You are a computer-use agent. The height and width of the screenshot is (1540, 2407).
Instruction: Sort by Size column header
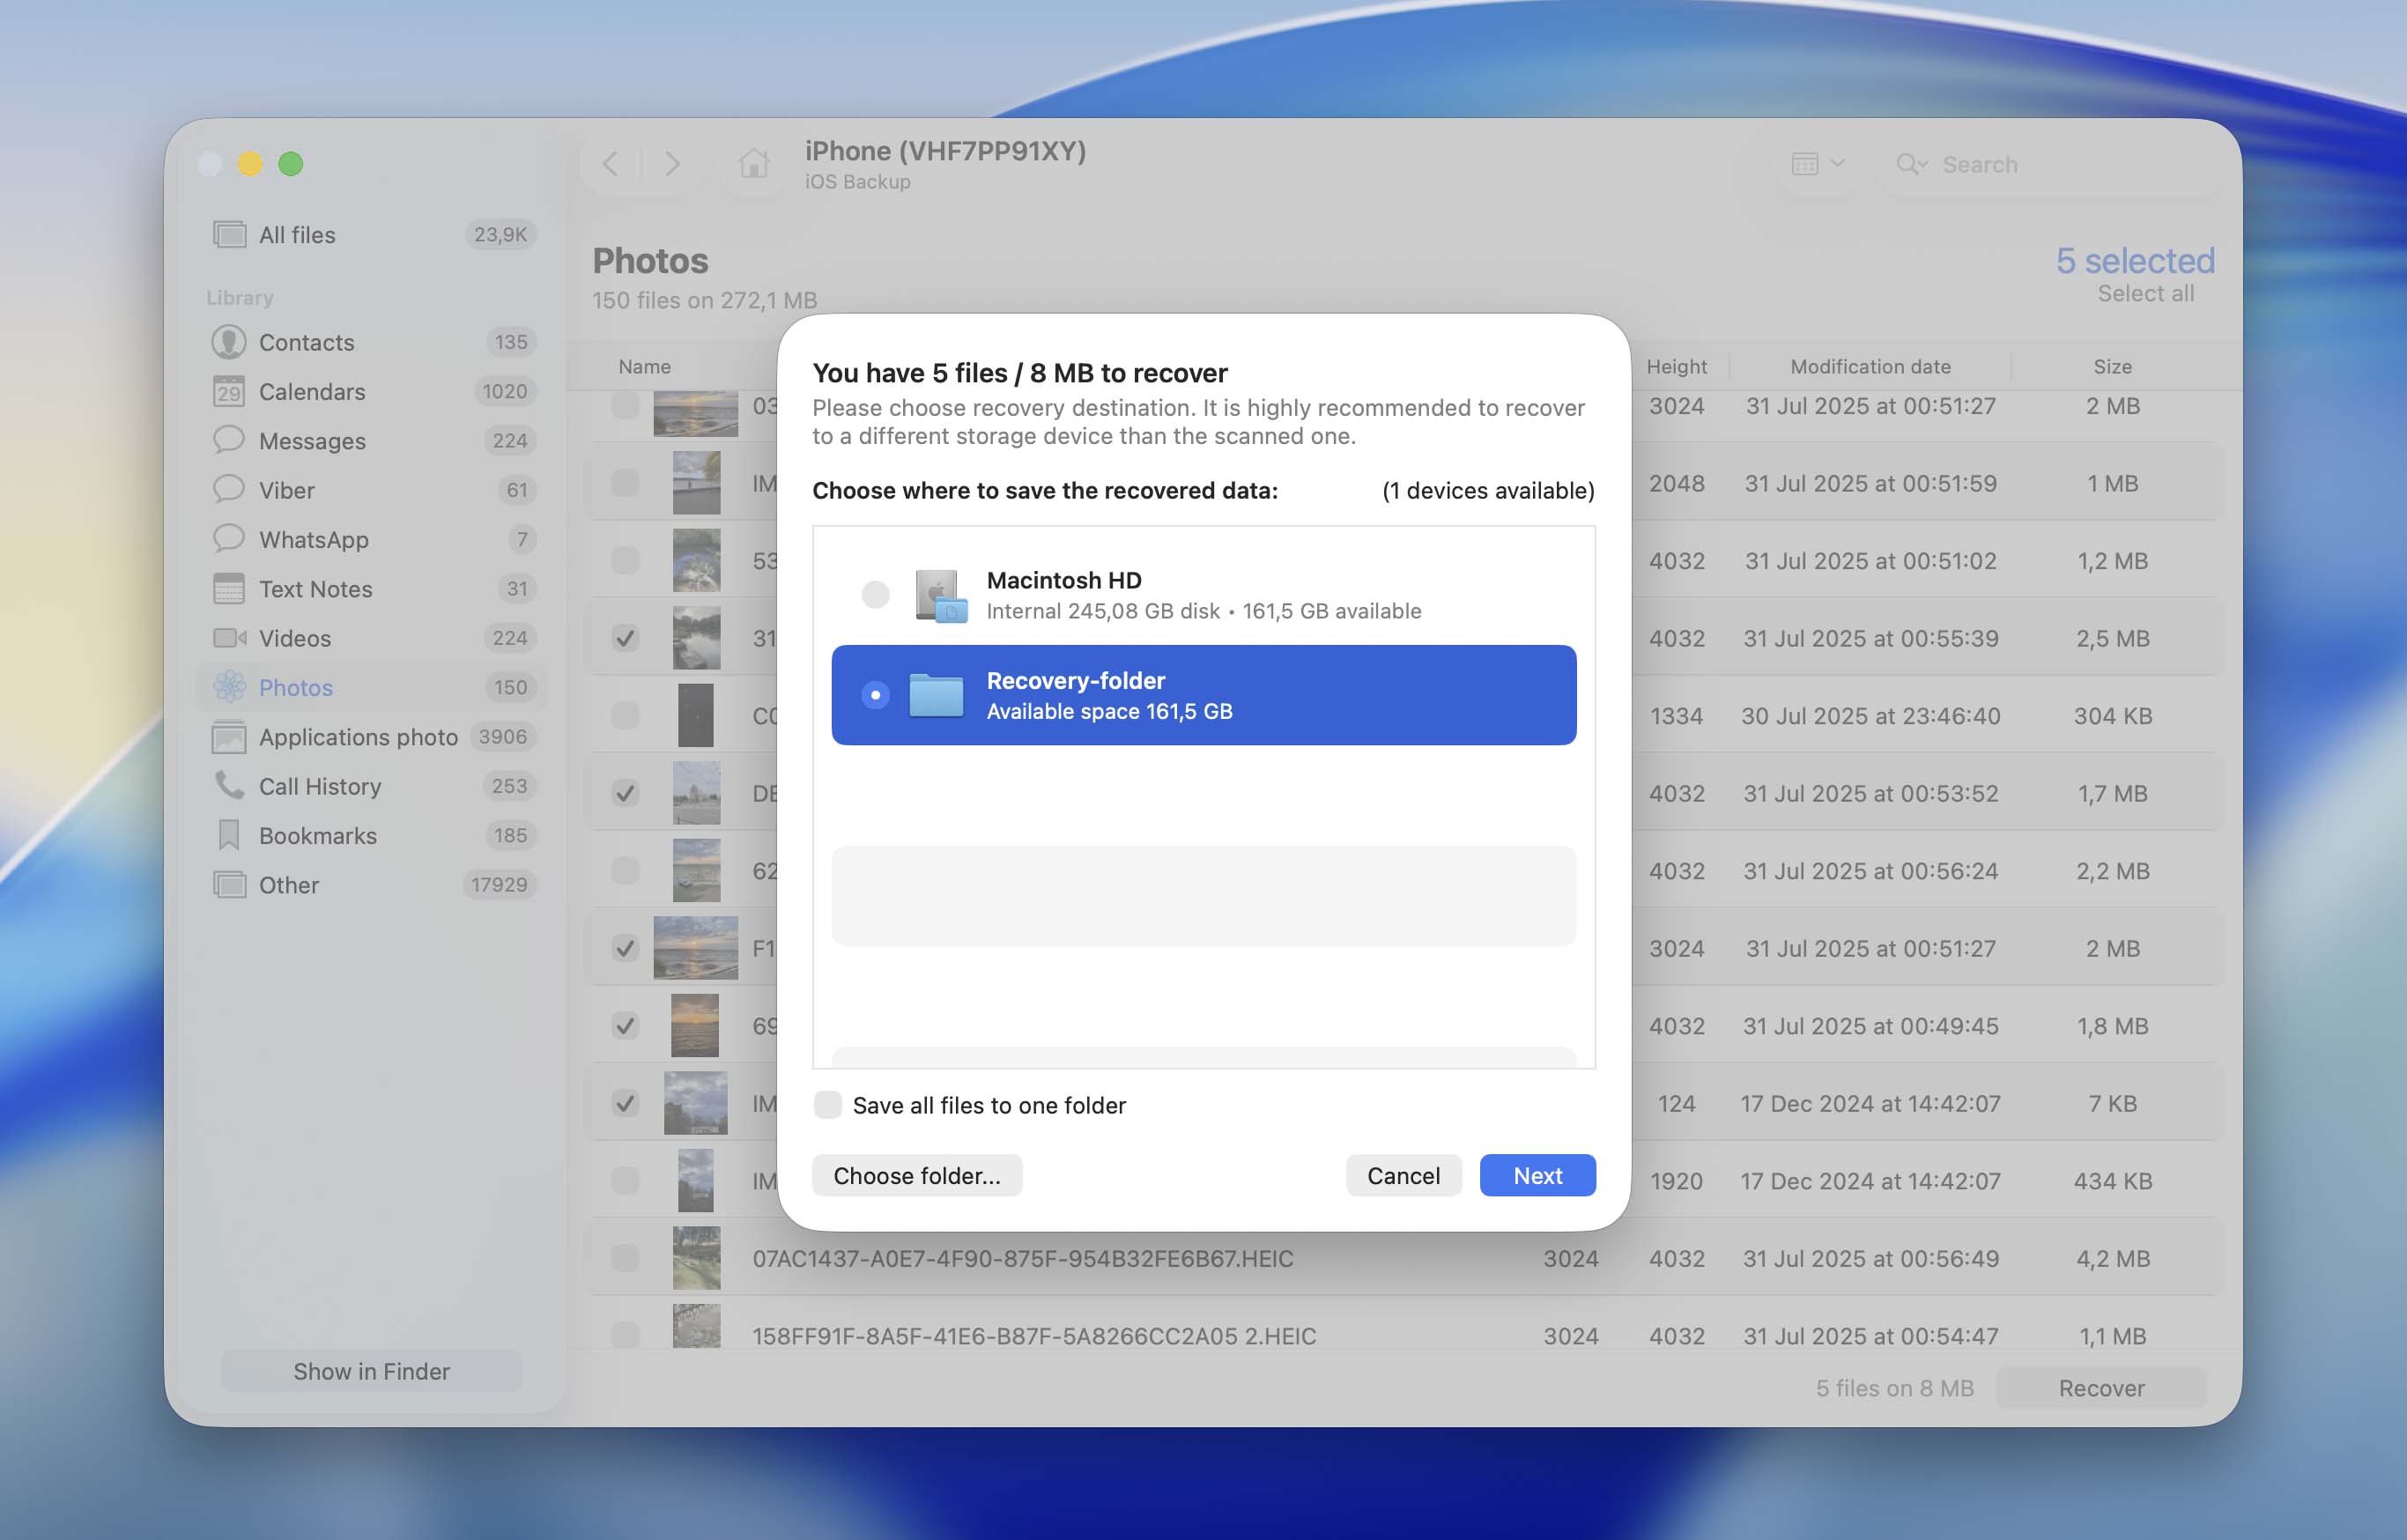(2112, 366)
